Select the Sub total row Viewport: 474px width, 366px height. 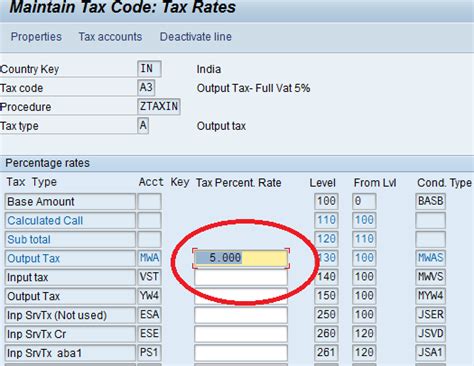70,239
